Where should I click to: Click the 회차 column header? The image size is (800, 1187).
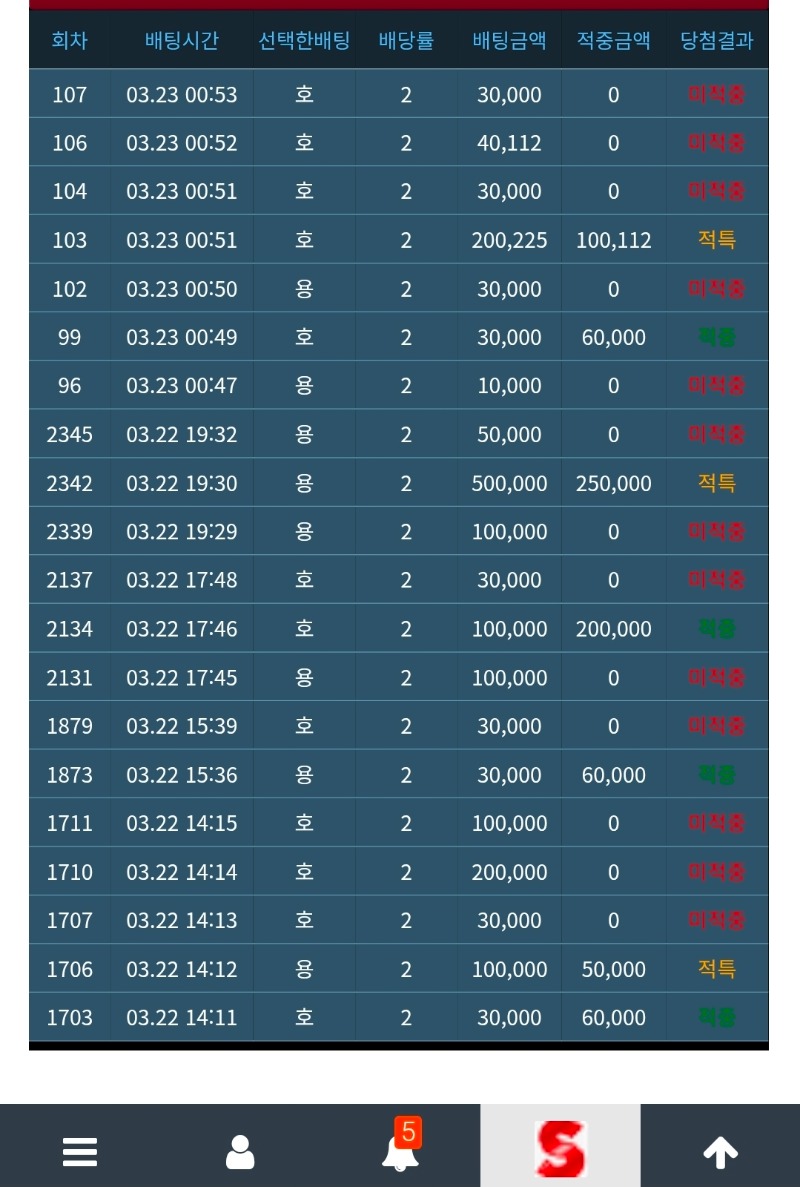point(69,41)
